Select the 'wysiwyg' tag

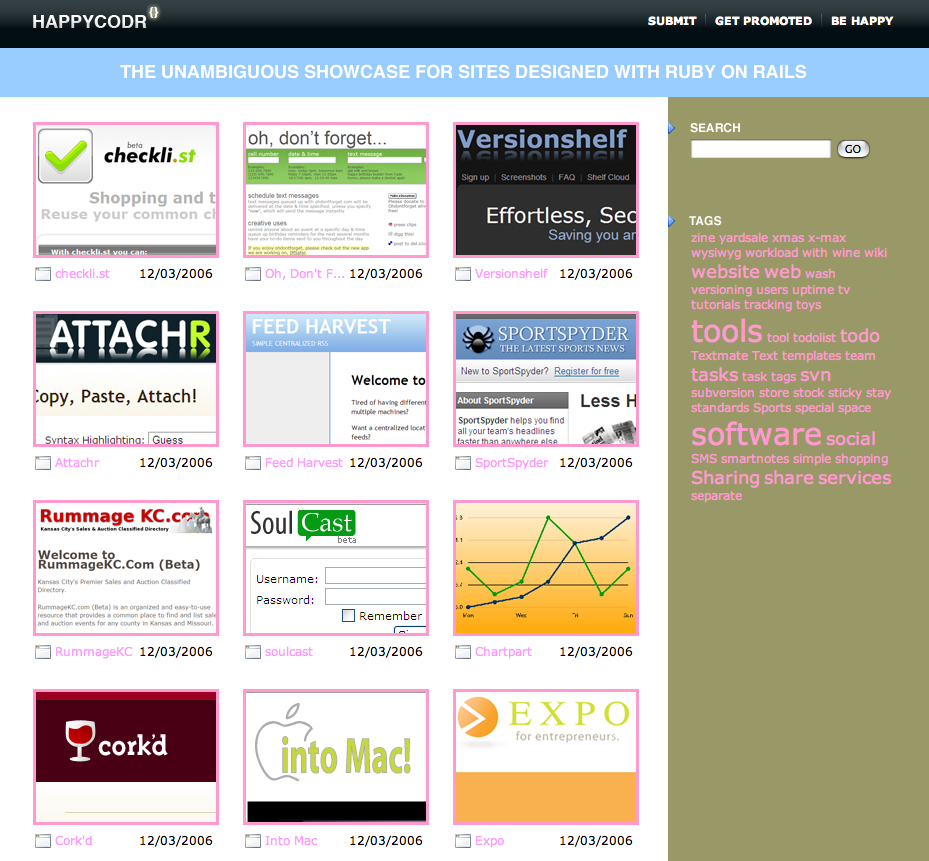coord(716,253)
